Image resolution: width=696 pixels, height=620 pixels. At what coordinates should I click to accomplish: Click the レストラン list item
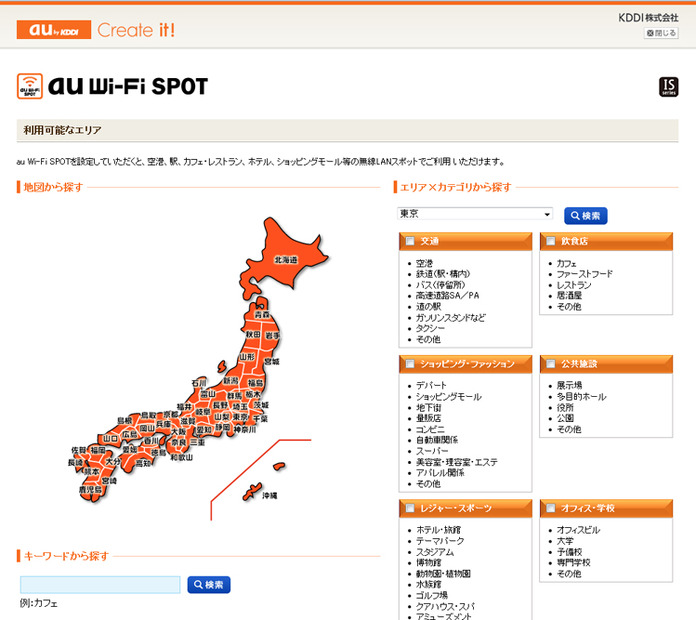click(574, 285)
